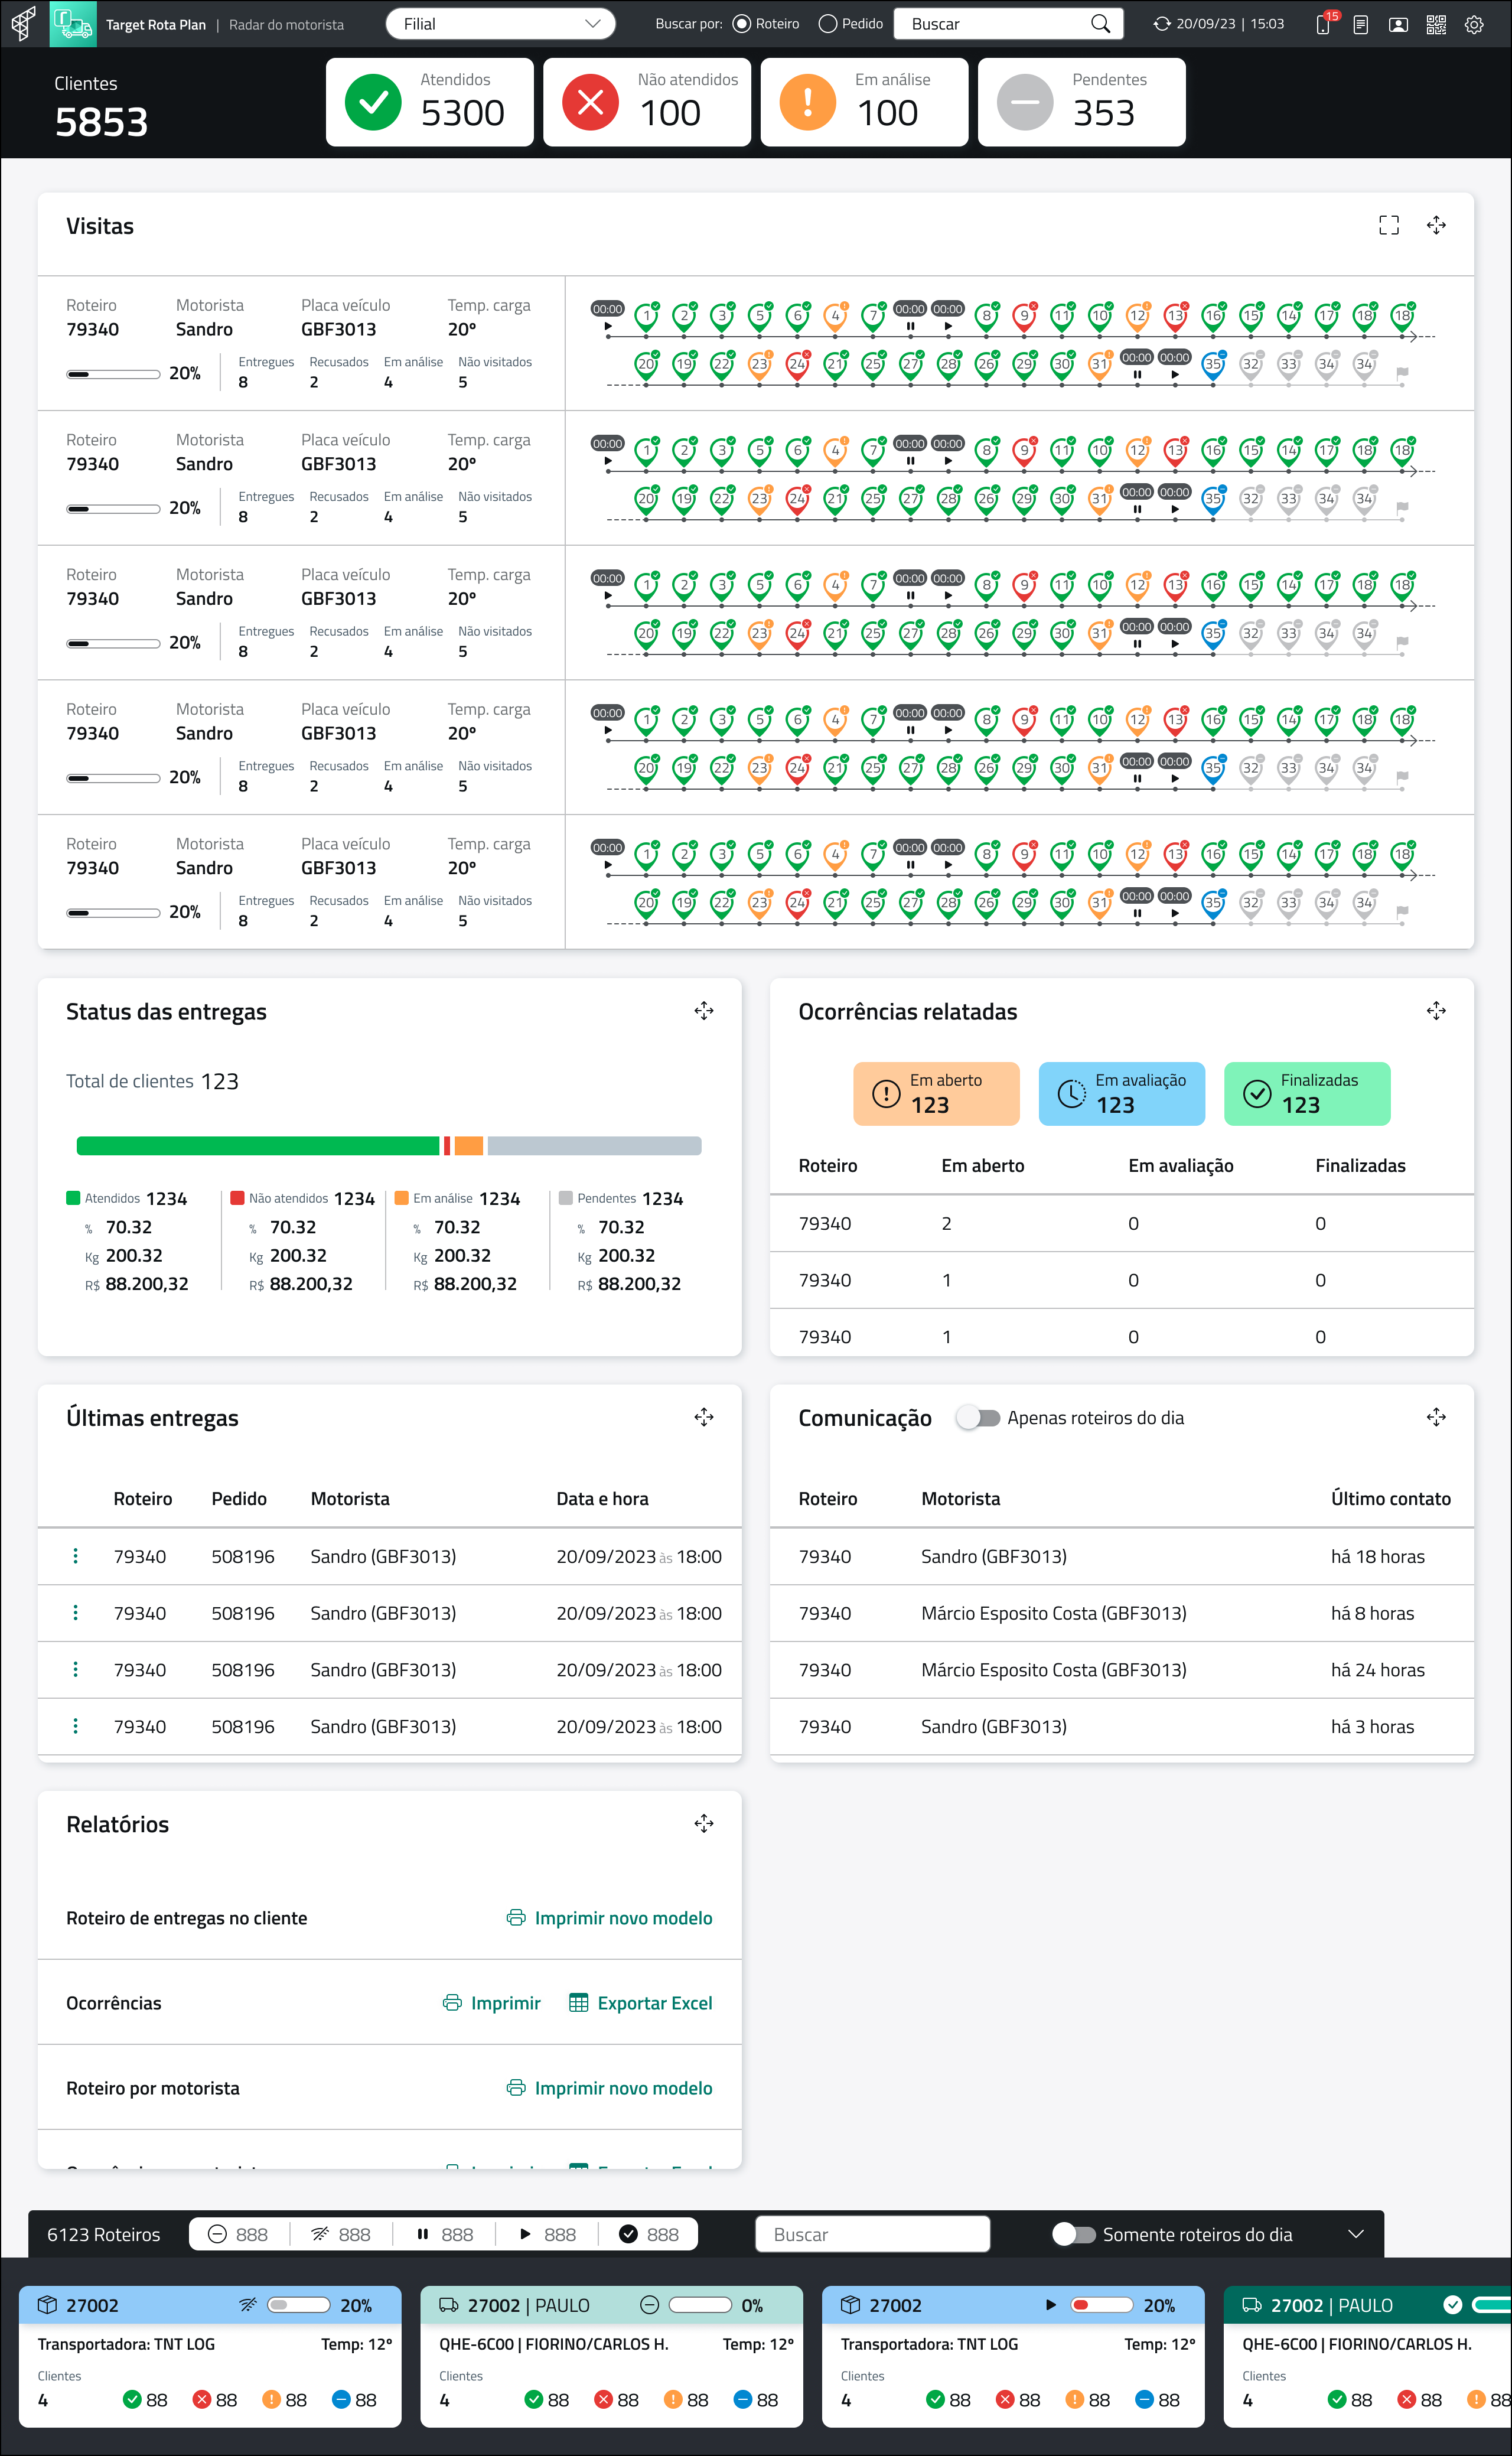Click the Buscar field in roteiros bar
Viewport: 1512px width, 2456px height.
tap(872, 2234)
